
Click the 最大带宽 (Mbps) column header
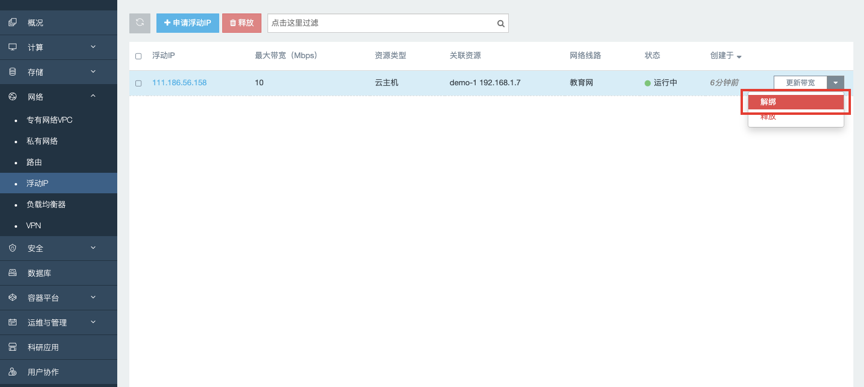pos(286,56)
